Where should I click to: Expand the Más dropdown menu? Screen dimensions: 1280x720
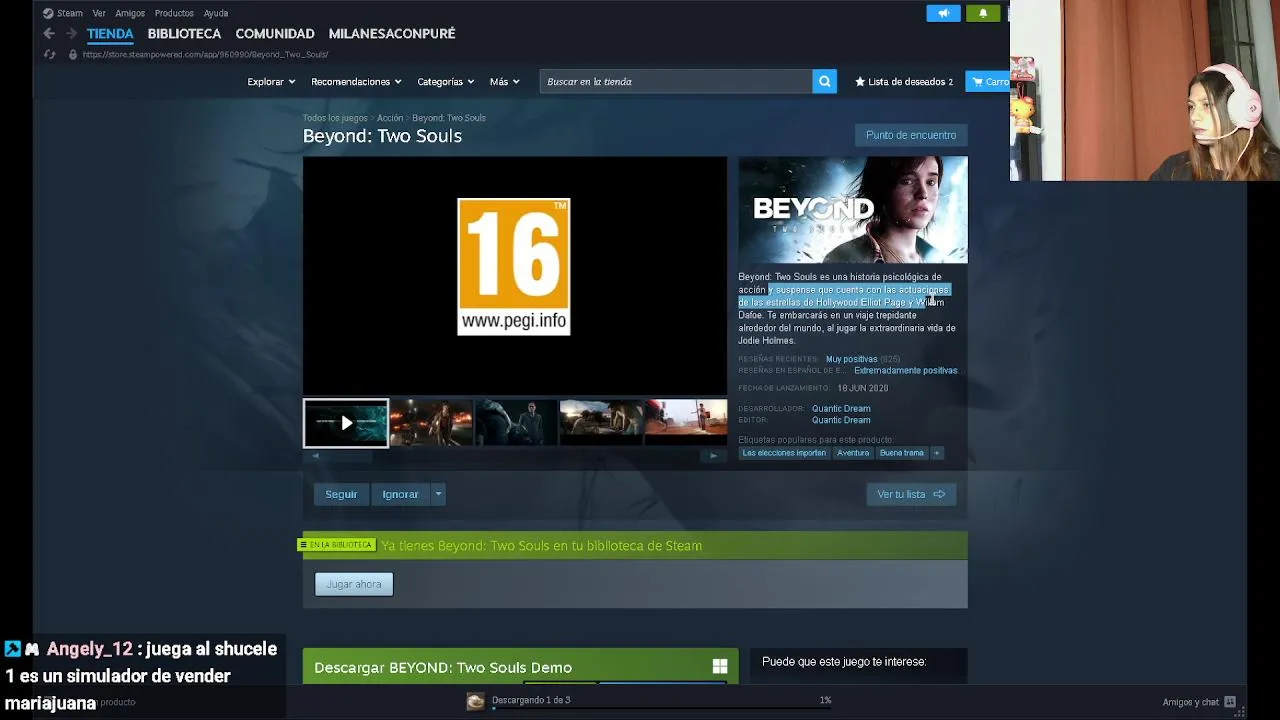pos(505,82)
